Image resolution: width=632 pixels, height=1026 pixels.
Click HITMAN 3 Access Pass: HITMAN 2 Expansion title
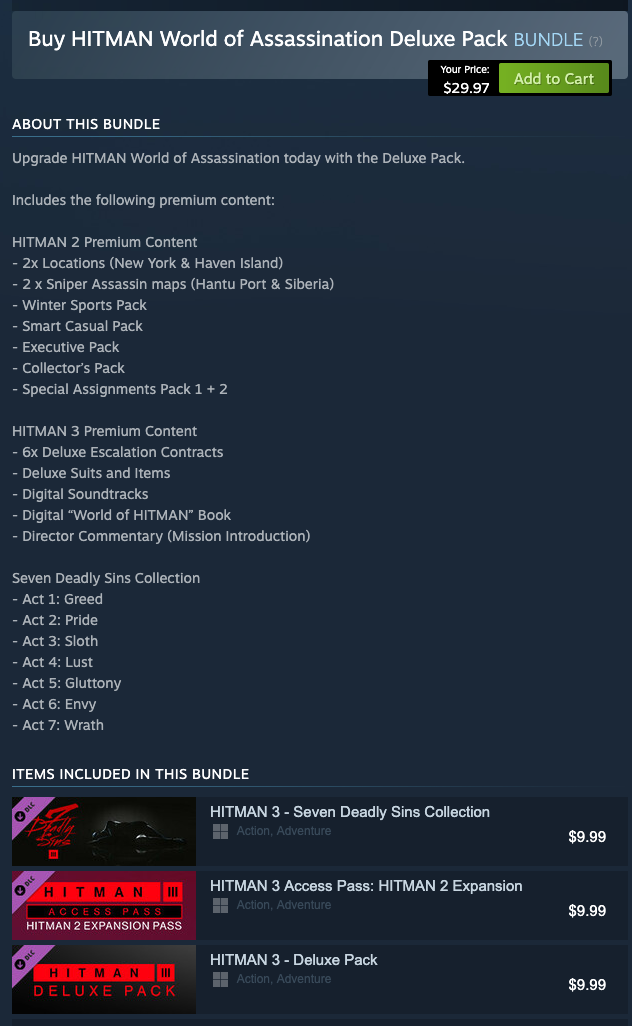[366, 886]
